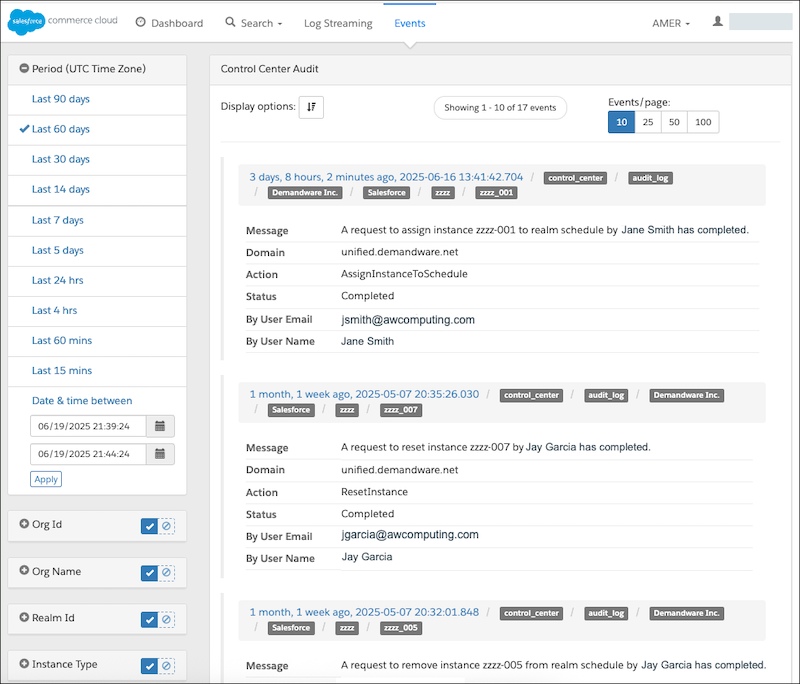
Task: Set events per page to 100
Action: [x=703, y=122]
